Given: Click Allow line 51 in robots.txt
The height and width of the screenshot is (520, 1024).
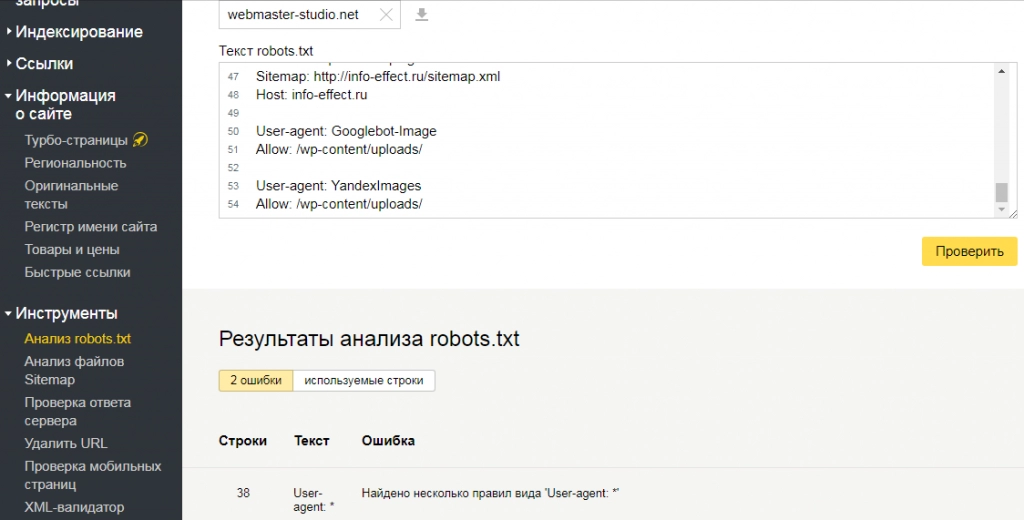Looking at the screenshot, I should 339,149.
